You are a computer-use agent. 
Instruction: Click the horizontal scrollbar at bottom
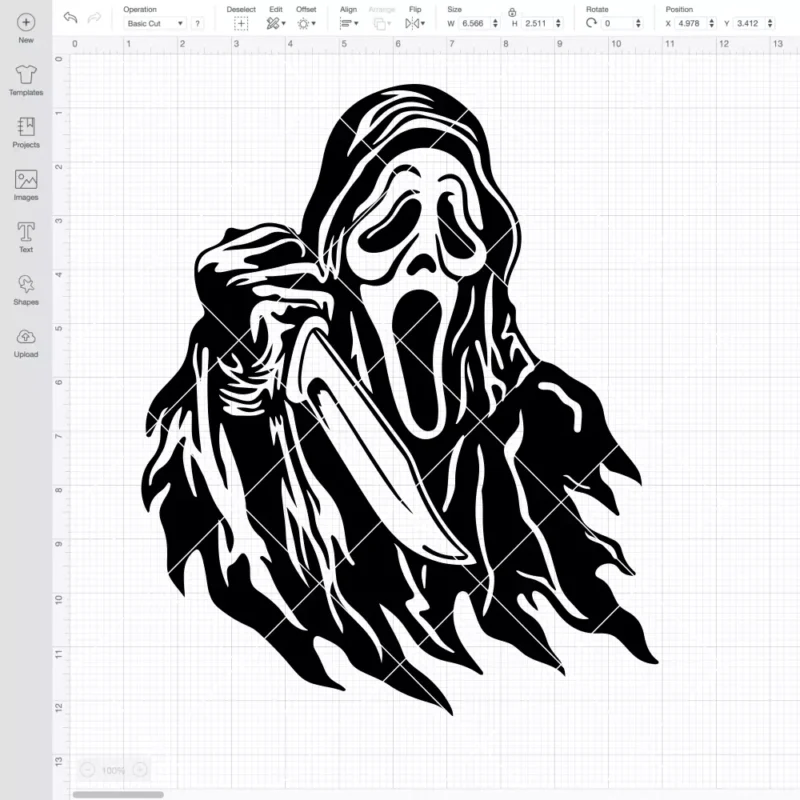(x=118, y=794)
